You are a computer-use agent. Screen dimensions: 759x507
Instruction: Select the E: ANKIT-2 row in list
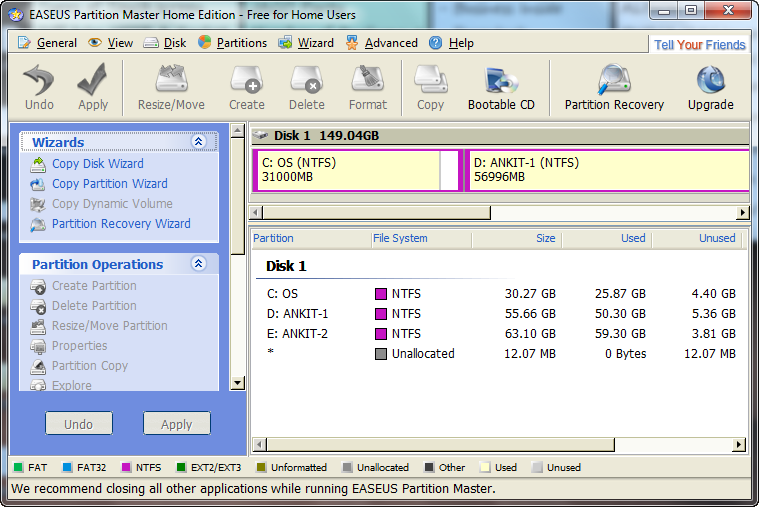[501, 334]
